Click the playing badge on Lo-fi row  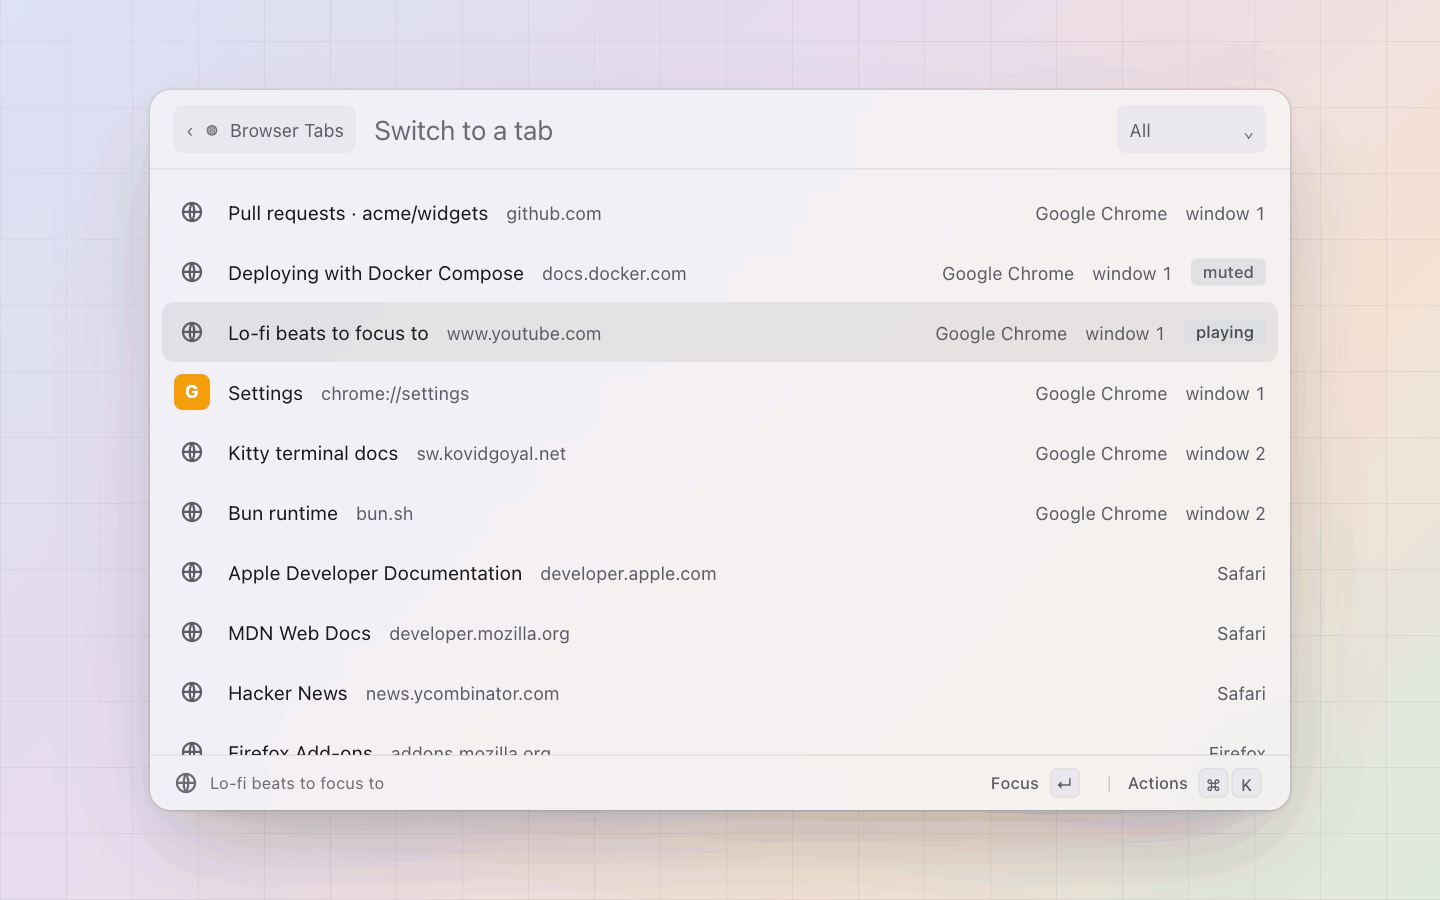coord(1225,332)
